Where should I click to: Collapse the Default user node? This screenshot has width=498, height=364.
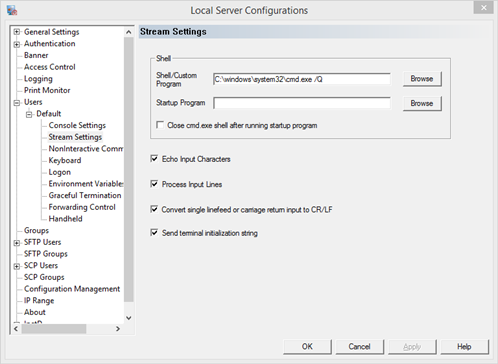[x=29, y=115]
